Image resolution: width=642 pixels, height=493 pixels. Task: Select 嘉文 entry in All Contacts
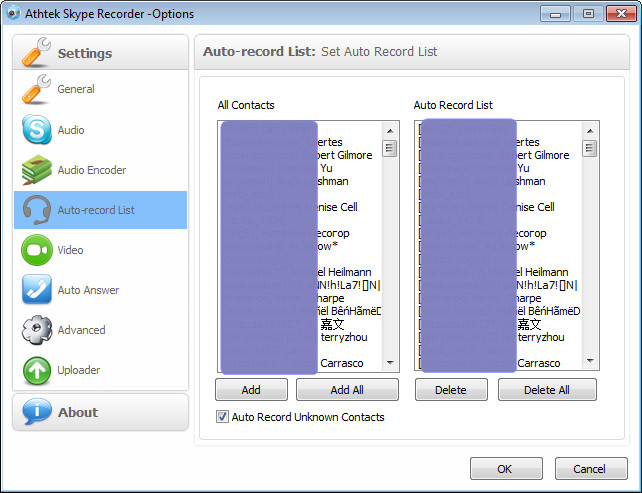[300, 324]
